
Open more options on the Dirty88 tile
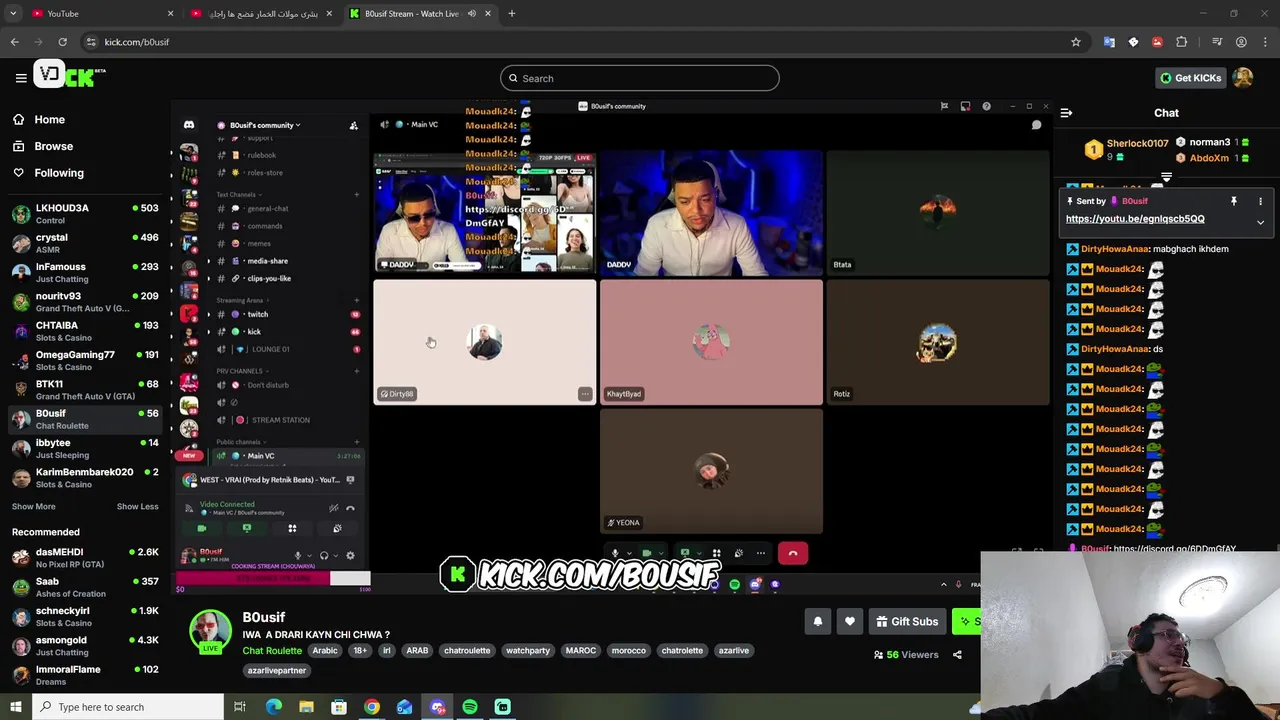pos(585,394)
